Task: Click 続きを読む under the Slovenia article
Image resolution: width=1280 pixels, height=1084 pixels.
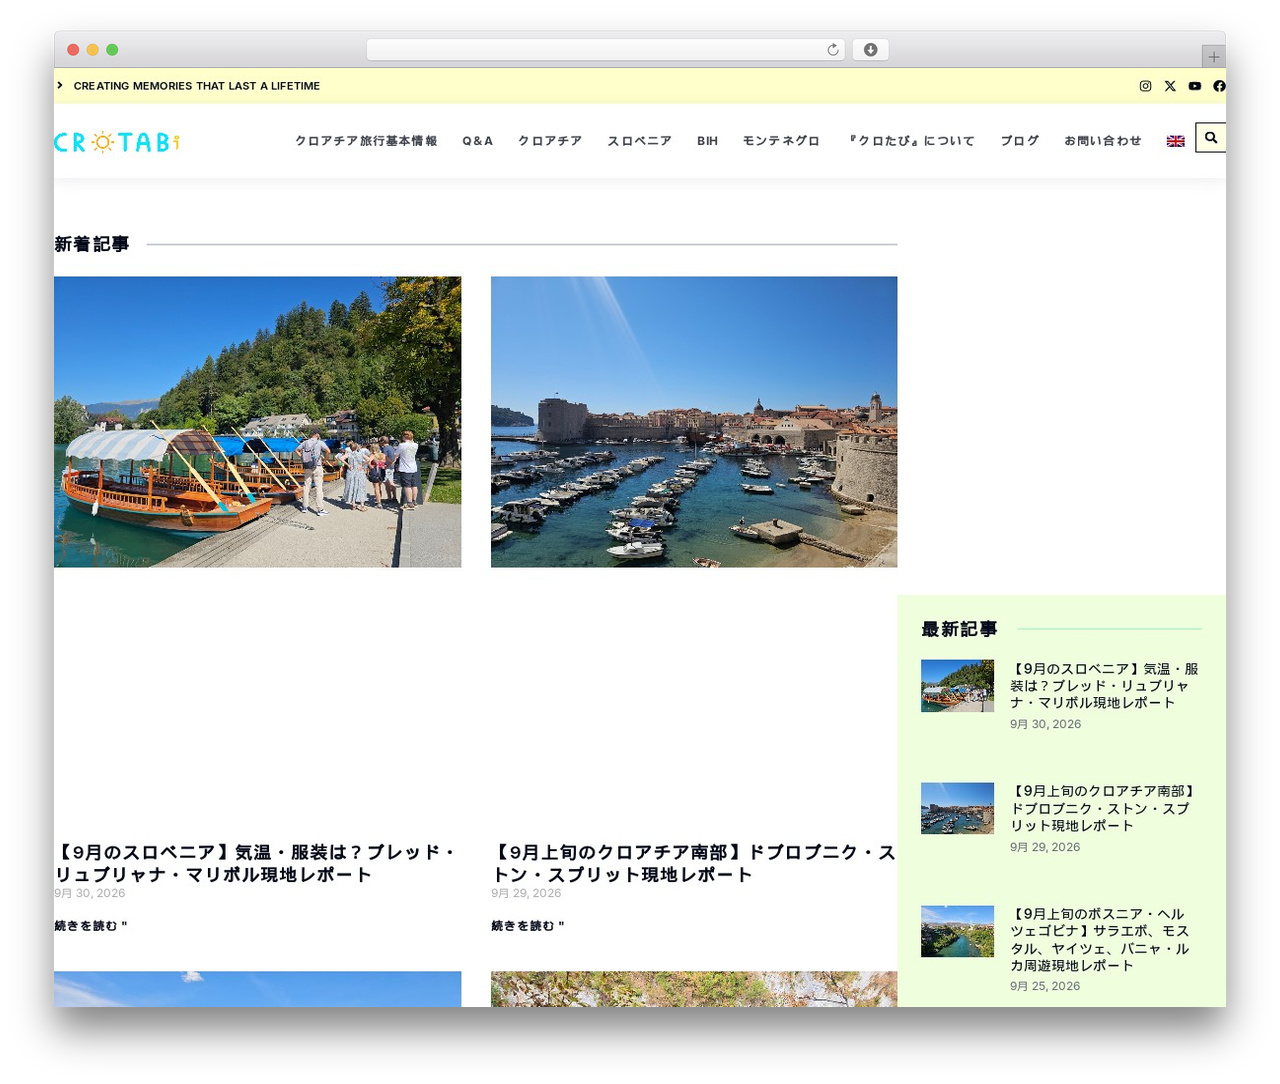Action: click(x=91, y=926)
